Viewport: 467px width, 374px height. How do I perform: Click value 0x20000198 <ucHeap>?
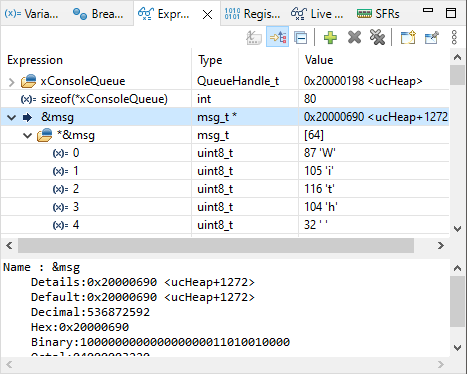click(363, 81)
